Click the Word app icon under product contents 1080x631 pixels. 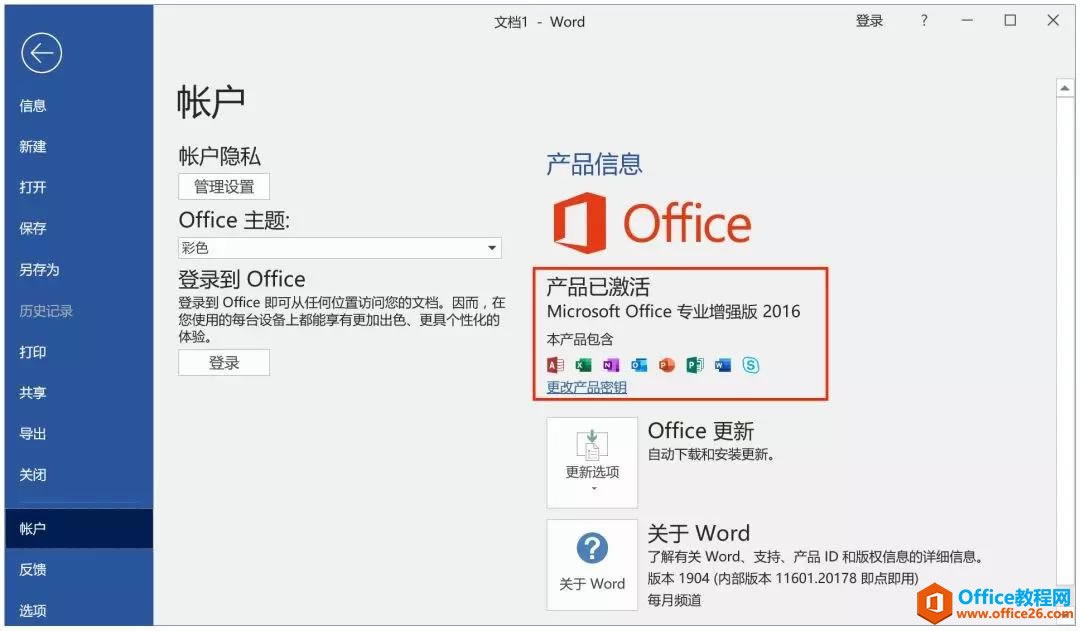click(x=723, y=365)
